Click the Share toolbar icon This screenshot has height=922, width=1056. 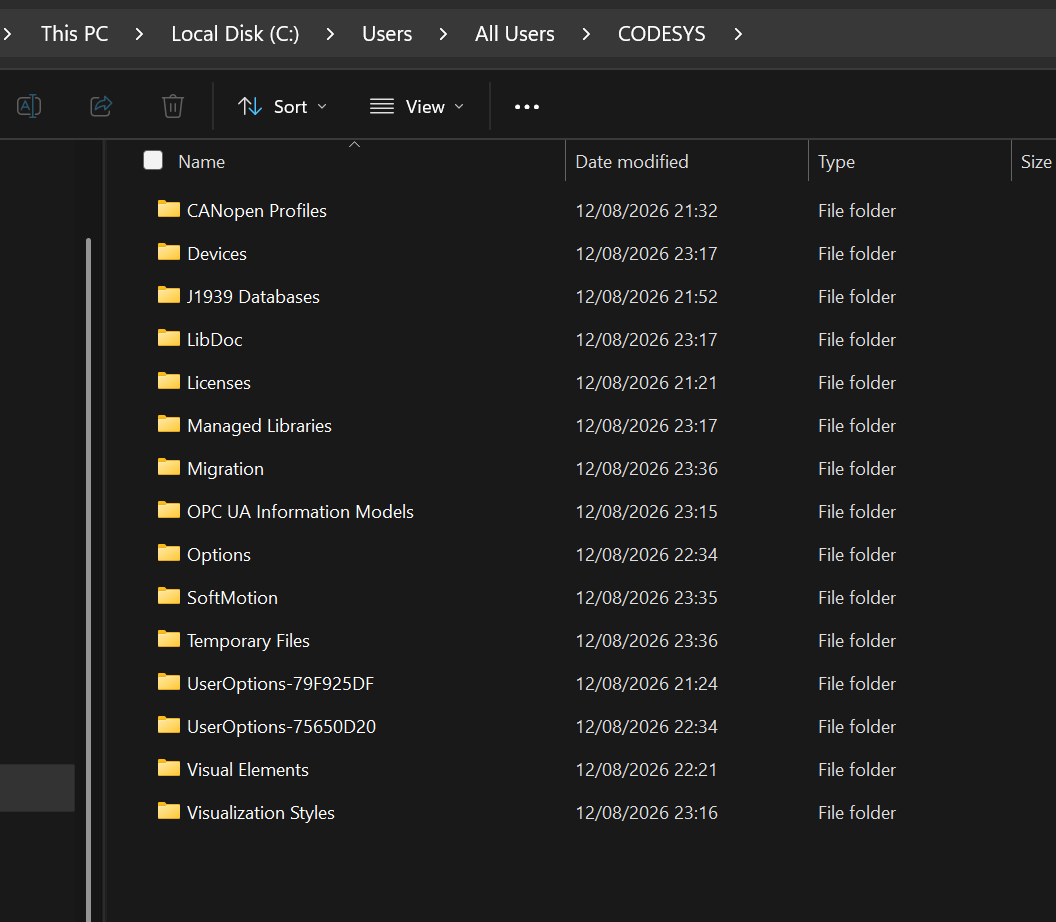click(x=101, y=106)
